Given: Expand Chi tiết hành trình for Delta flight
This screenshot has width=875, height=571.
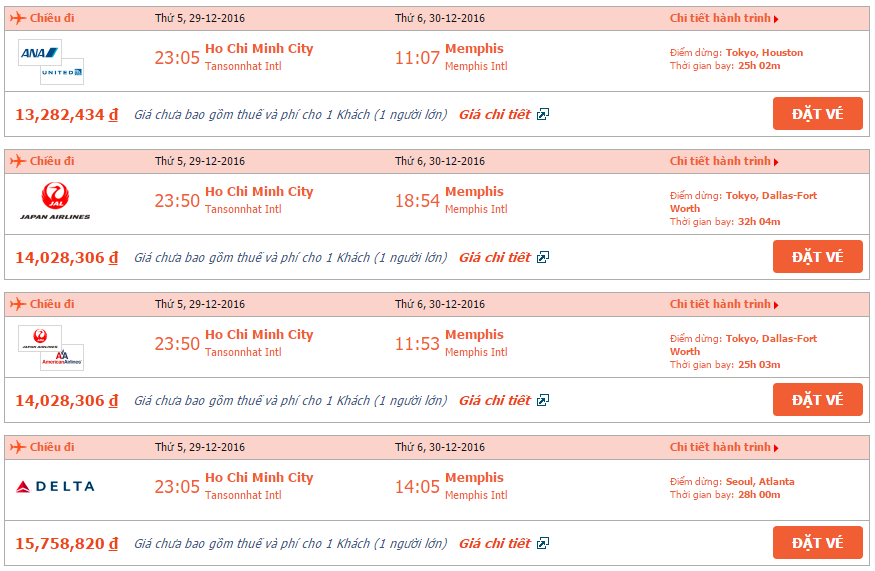Looking at the screenshot, I should pos(724,447).
